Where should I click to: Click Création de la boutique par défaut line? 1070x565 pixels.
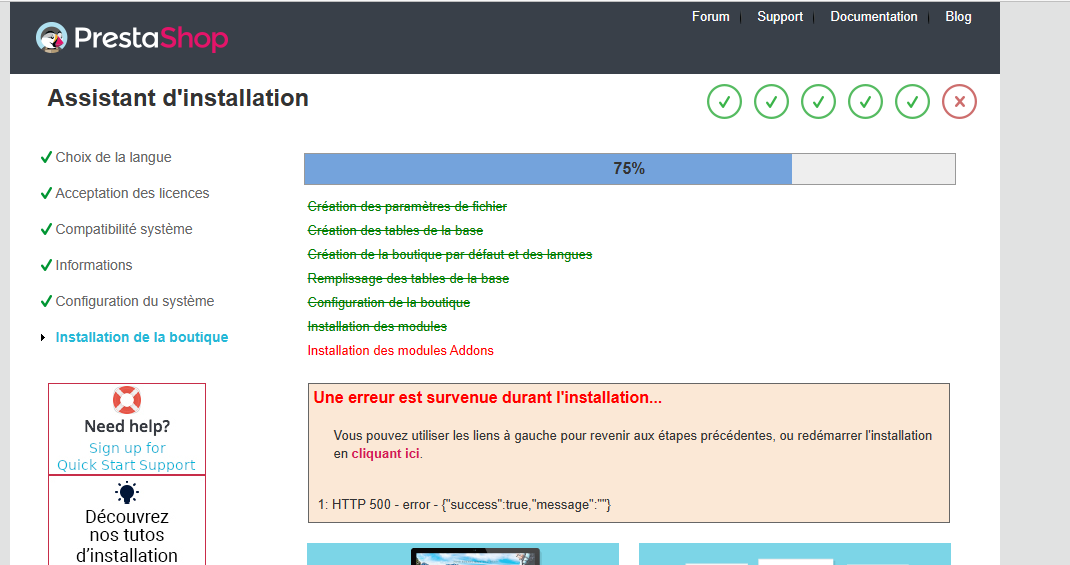(x=450, y=255)
